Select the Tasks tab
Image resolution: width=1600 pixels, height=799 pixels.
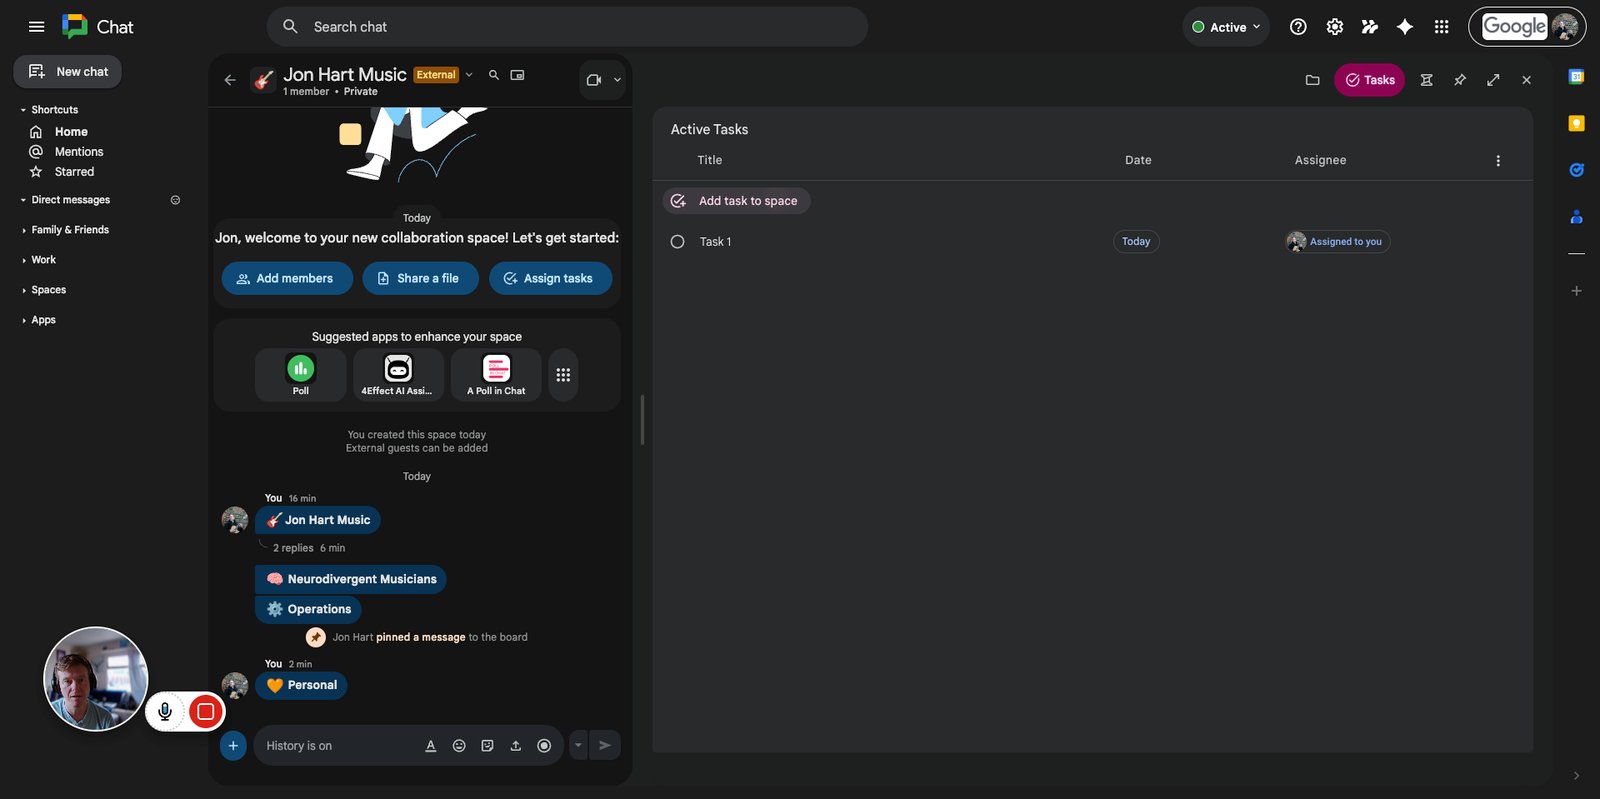[x=1369, y=80]
